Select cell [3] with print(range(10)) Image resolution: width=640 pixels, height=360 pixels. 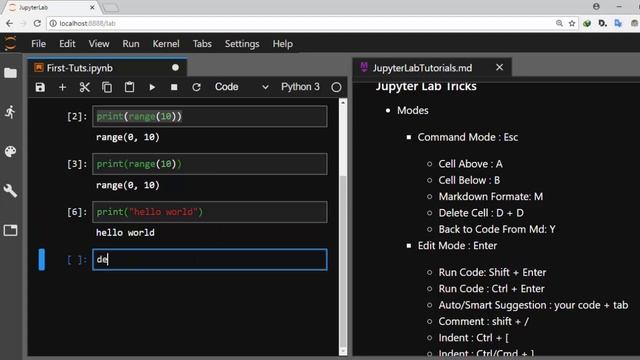click(210, 164)
